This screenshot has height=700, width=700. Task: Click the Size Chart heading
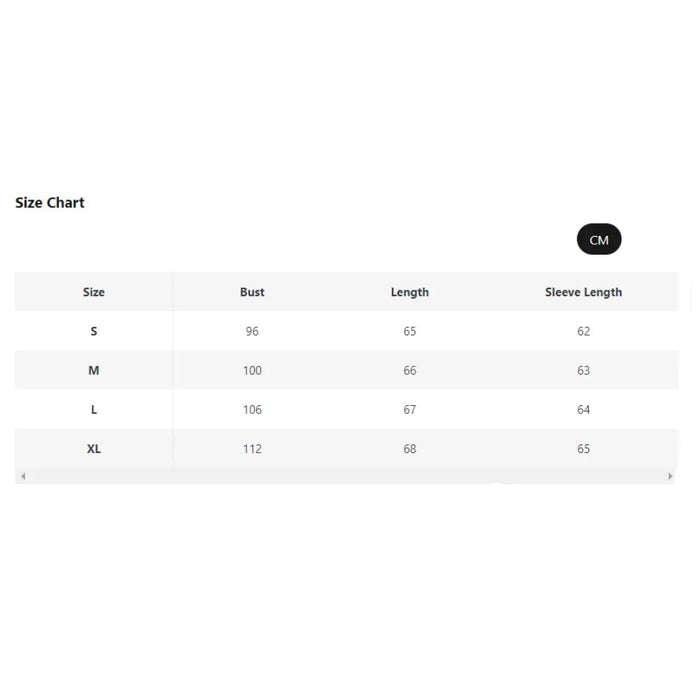[x=50, y=203]
